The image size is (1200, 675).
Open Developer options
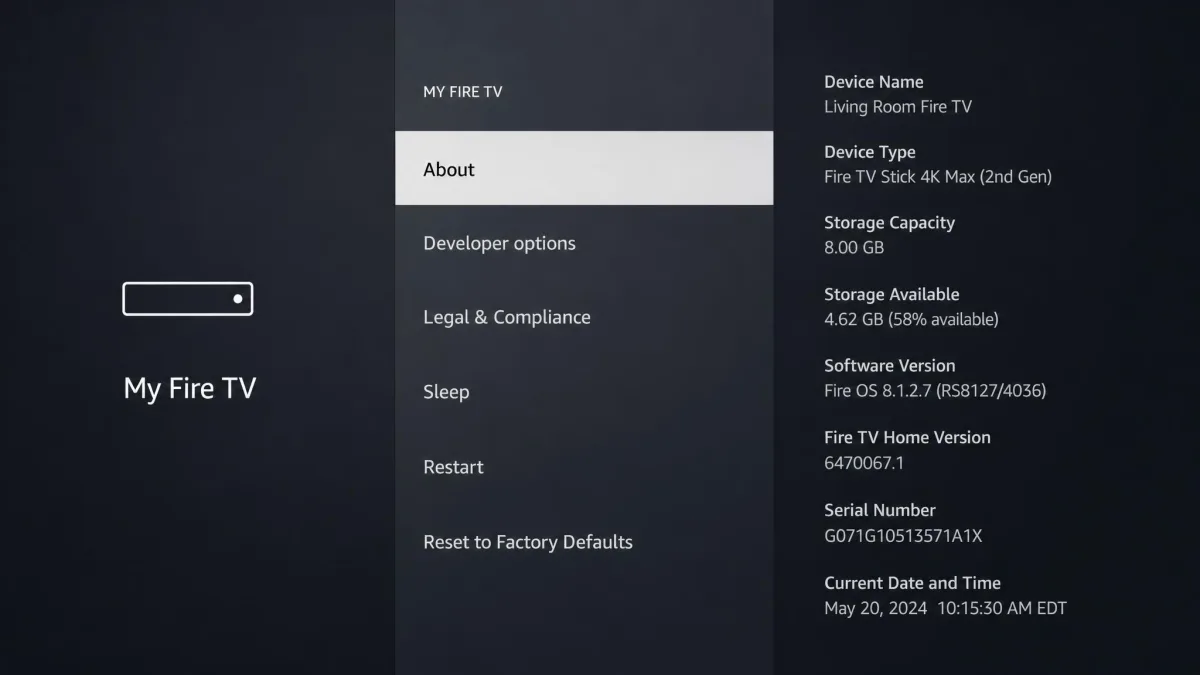584,243
